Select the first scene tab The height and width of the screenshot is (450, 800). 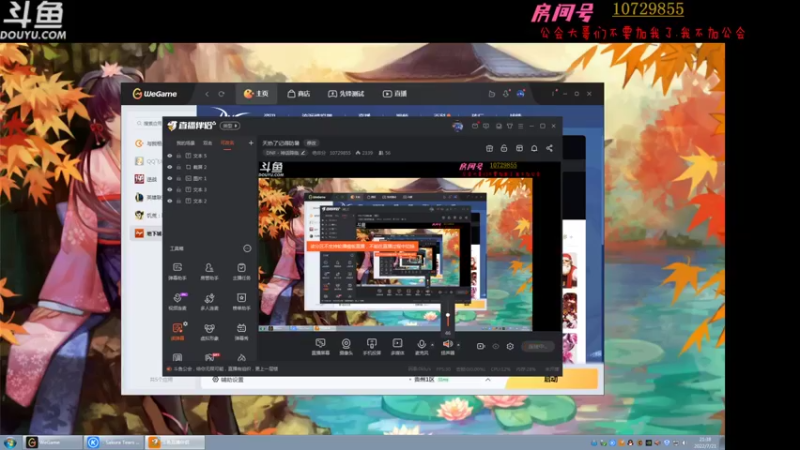[186, 143]
